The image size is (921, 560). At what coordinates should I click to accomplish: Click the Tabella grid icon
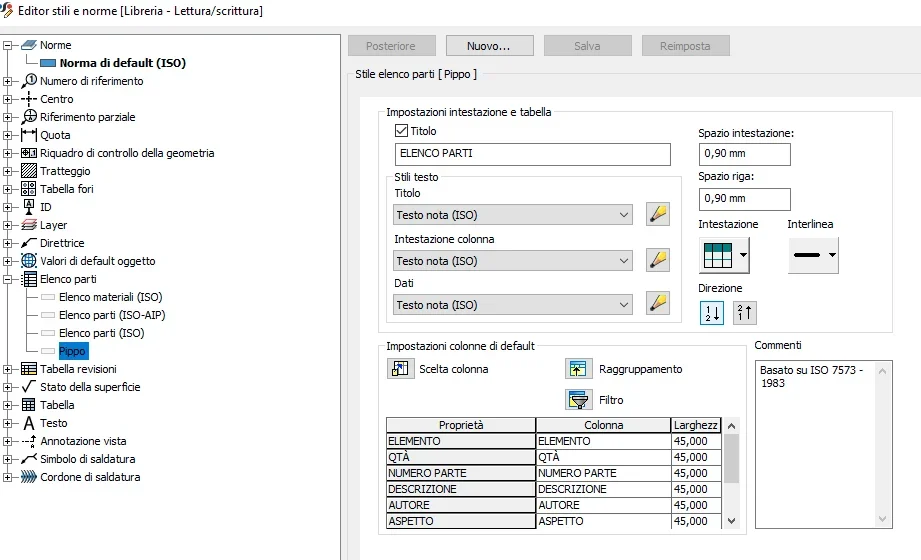point(29,405)
